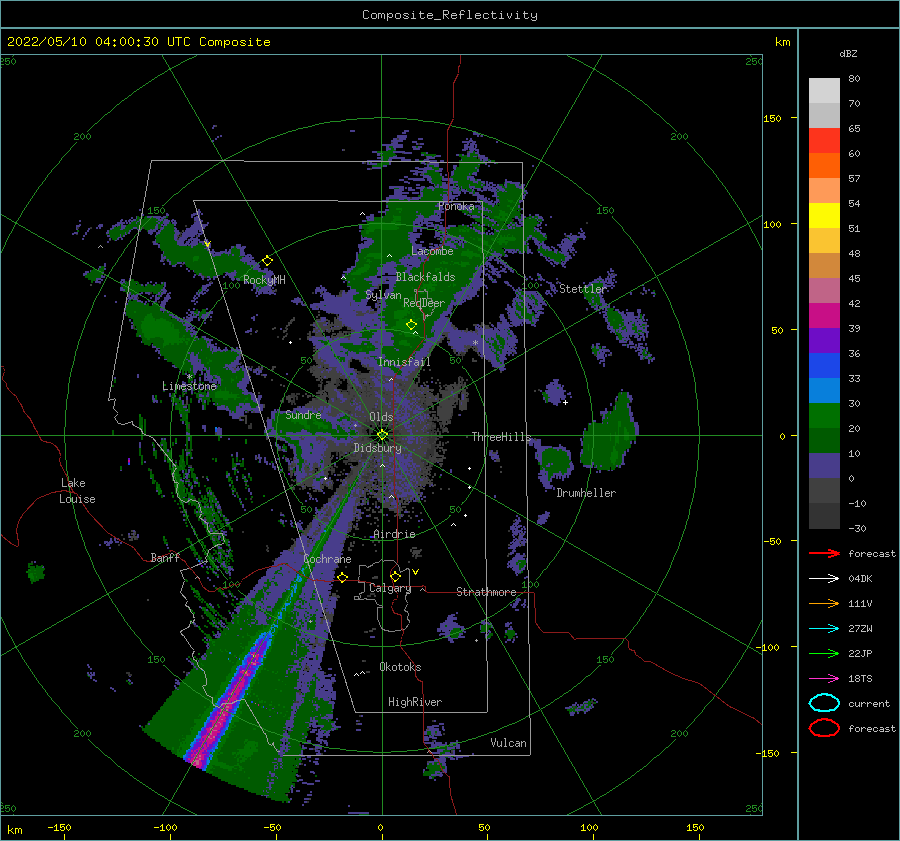The height and width of the screenshot is (841, 900).
Task: Click the Banff label
Action: coord(165,557)
